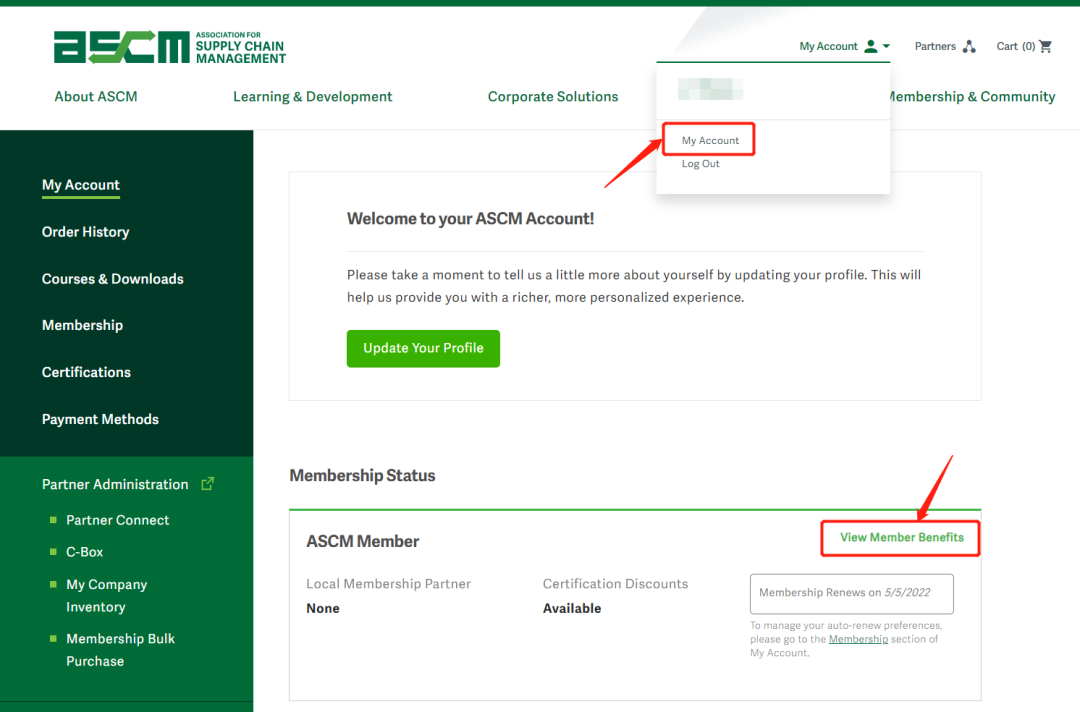Viewport: 1080px width, 712px height.
Task: Choose Log Out from dropdown
Action: (x=700, y=163)
